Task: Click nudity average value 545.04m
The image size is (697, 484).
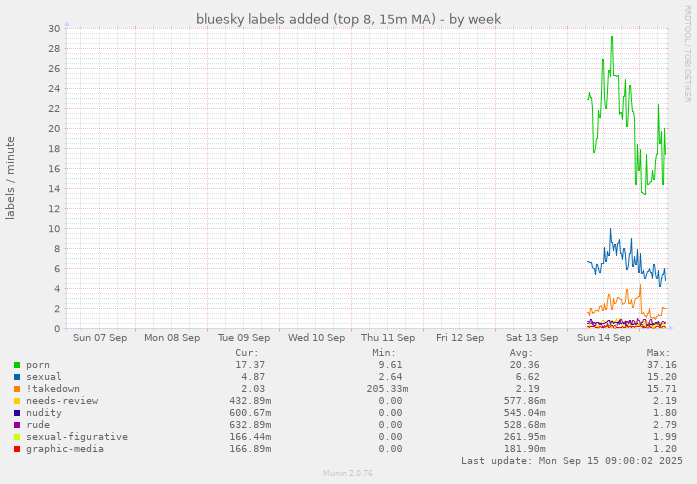Action: click(x=525, y=413)
